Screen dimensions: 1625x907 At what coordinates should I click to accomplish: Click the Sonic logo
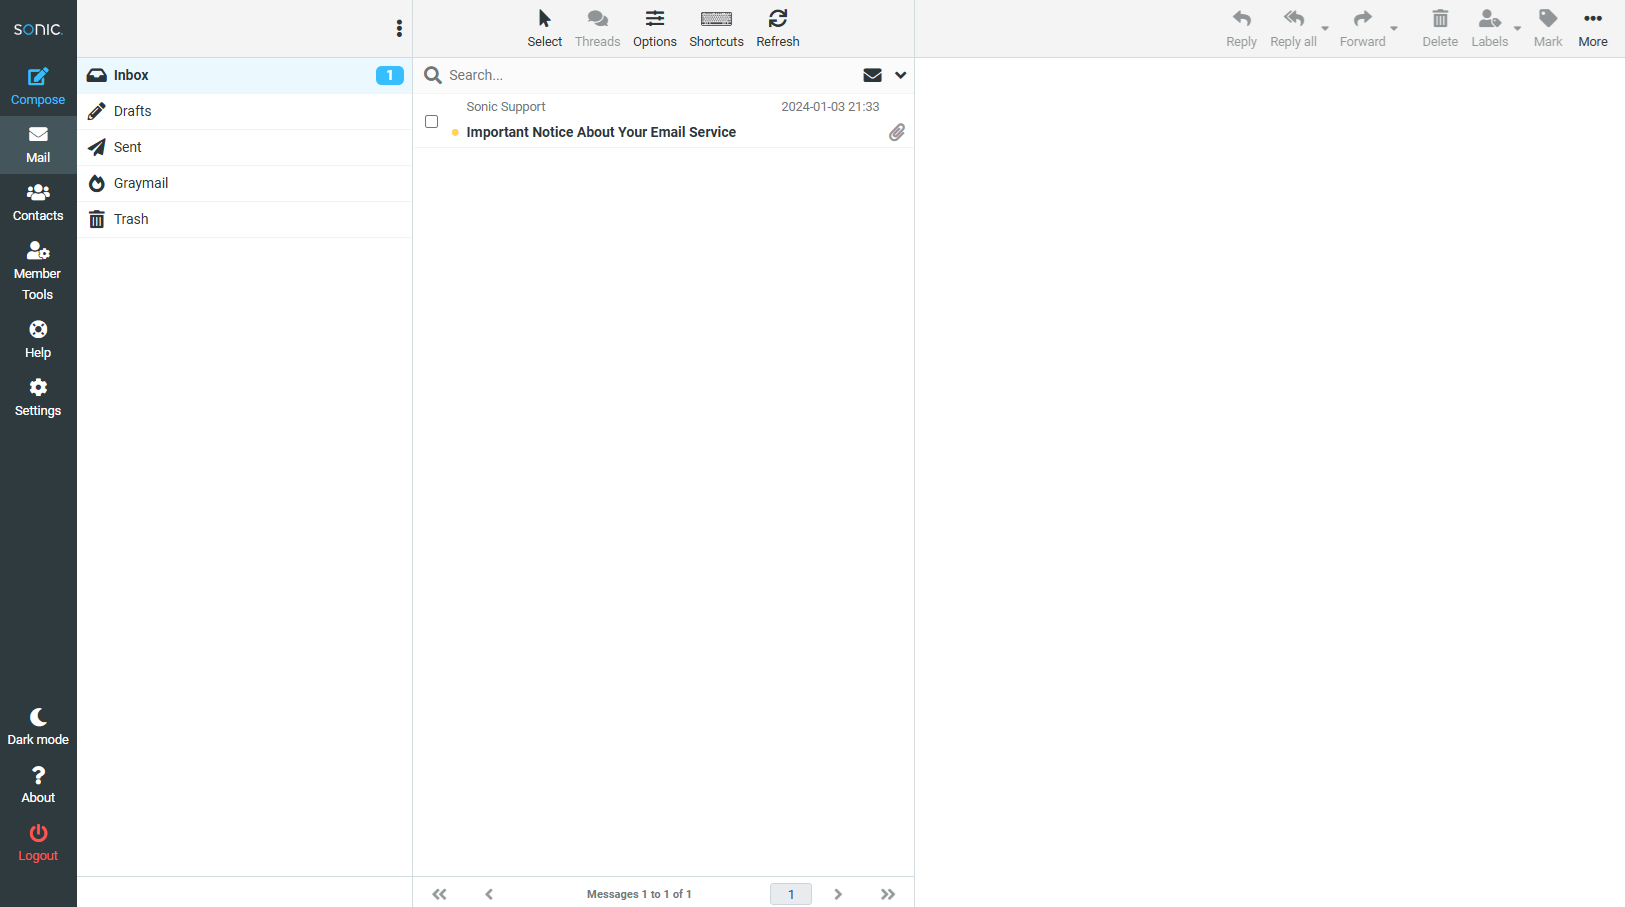[38, 29]
